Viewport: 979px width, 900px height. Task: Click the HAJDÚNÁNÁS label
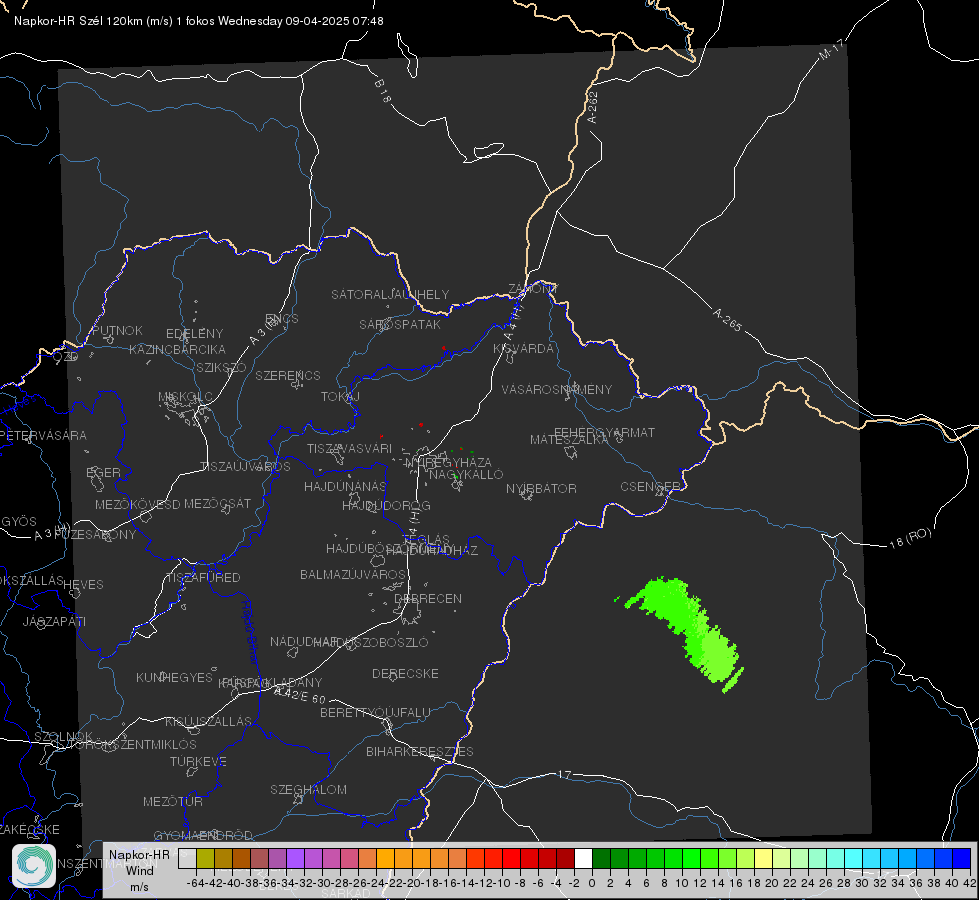pos(345,486)
